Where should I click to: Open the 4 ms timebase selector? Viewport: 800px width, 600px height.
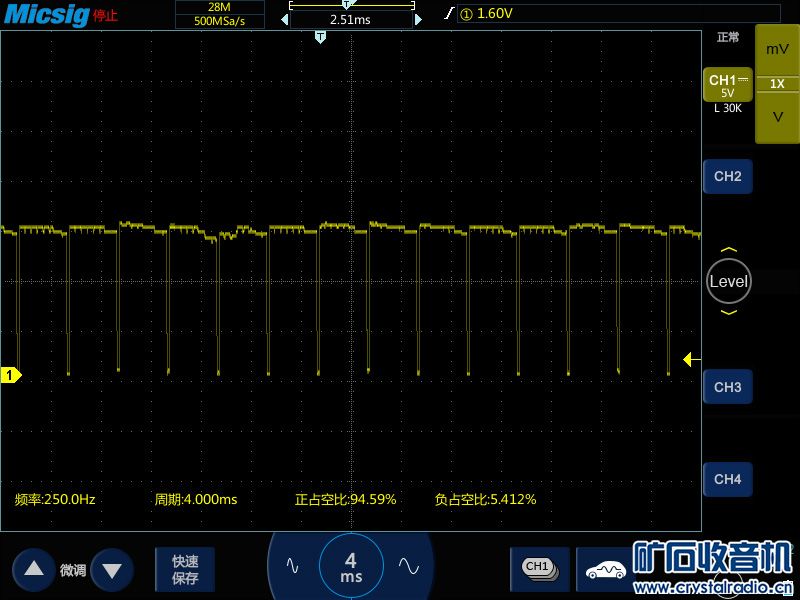click(x=351, y=566)
